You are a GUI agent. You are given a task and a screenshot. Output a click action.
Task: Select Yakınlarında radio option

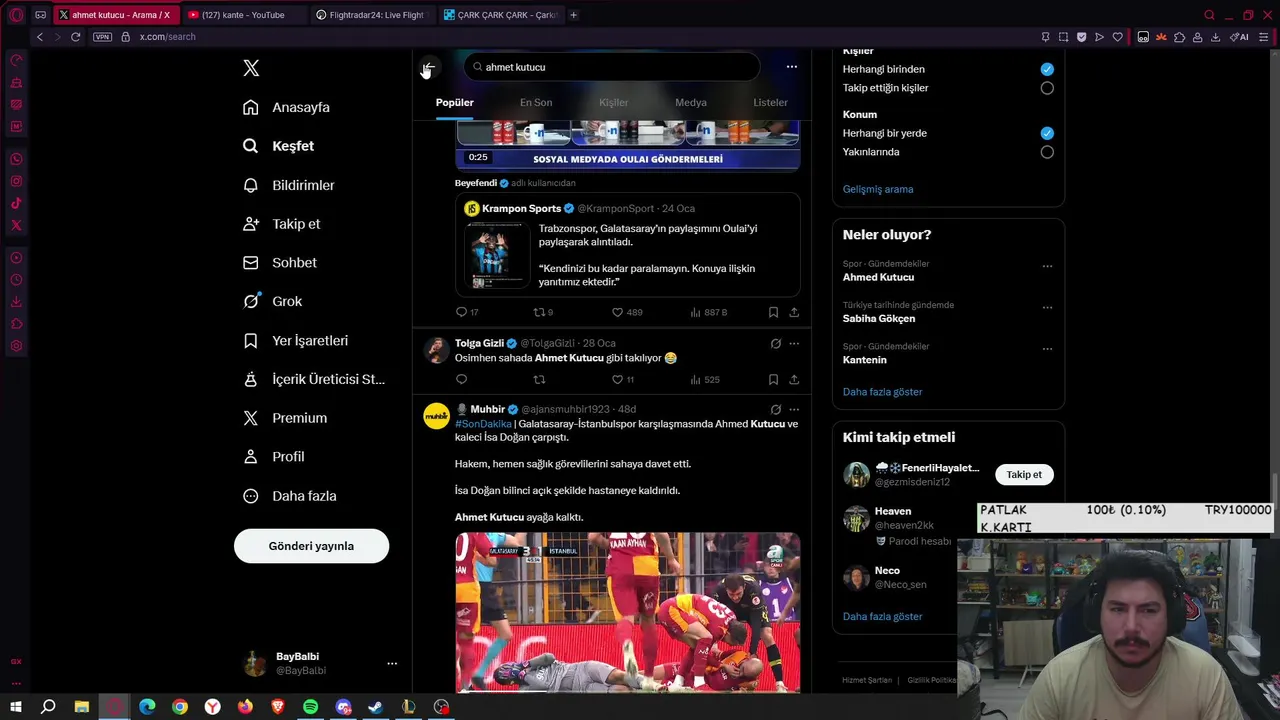tap(1047, 152)
